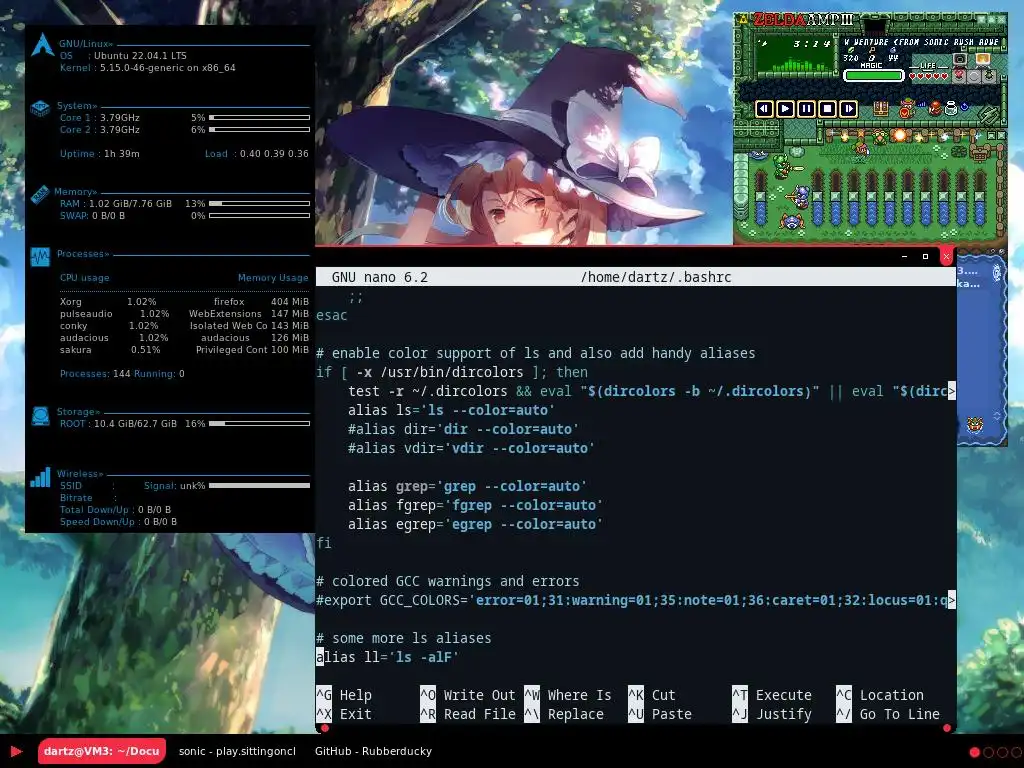Click the Triforce icon in ZeldaAmp title bar
The image size is (1024, 768).
click(x=743, y=20)
